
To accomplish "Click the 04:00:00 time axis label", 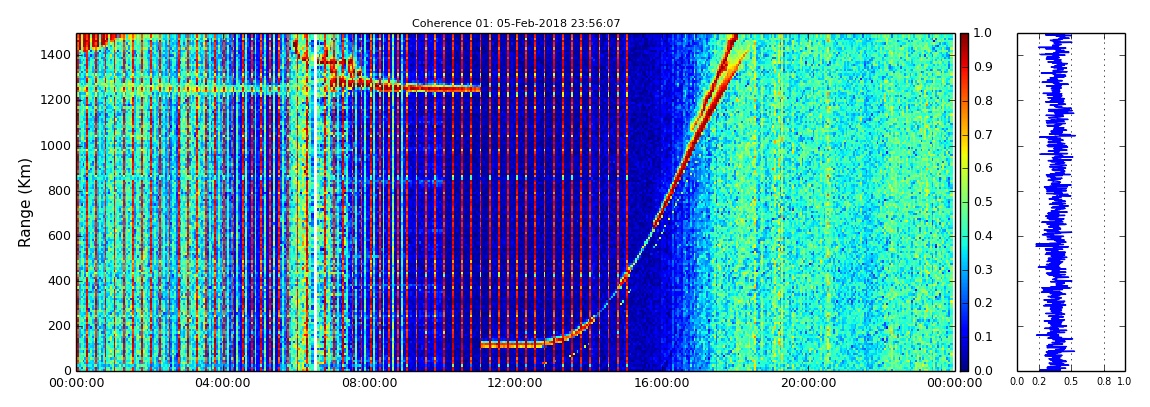I will click(x=223, y=383).
